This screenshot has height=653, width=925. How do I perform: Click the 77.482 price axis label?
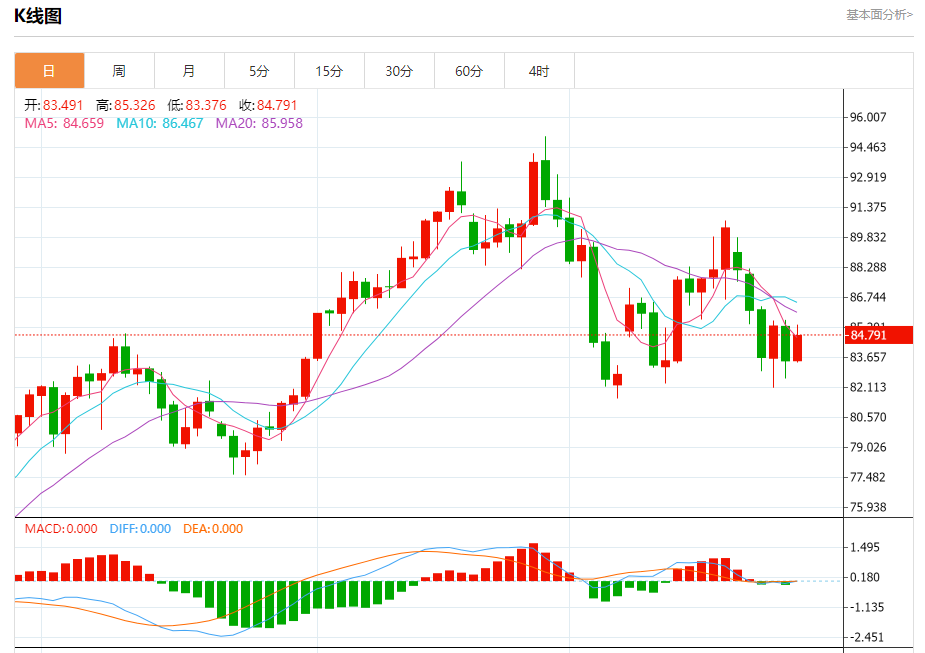tap(868, 477)
